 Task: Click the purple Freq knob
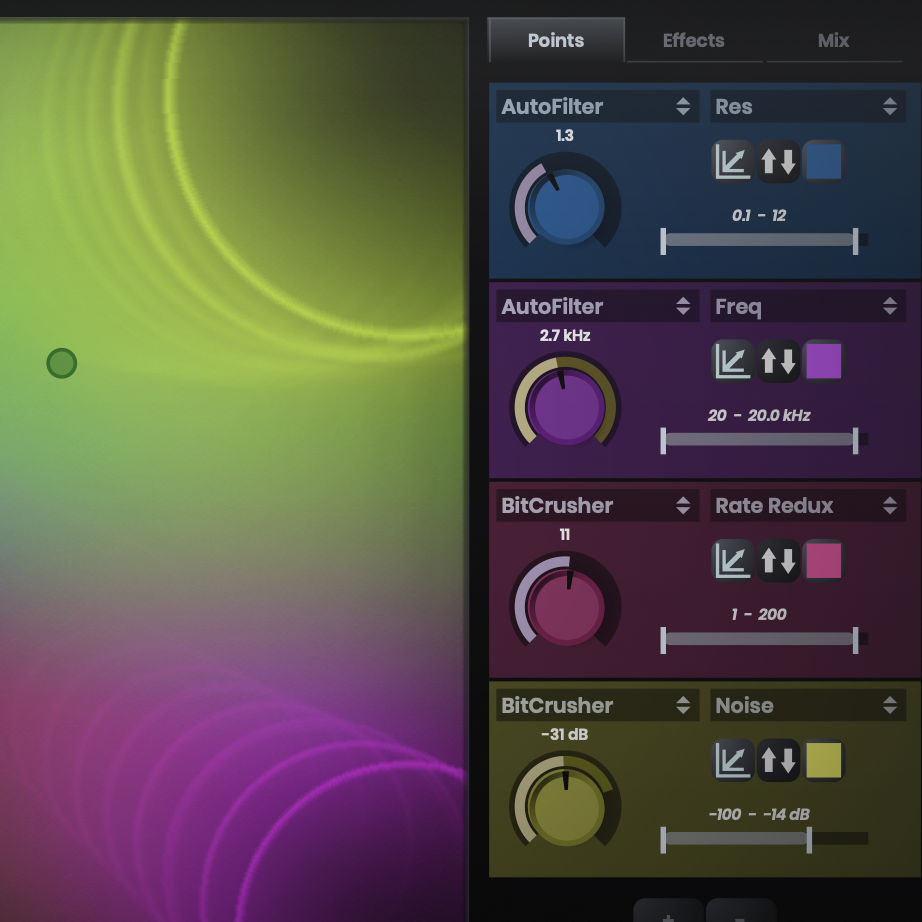click(x=566, y=407)
